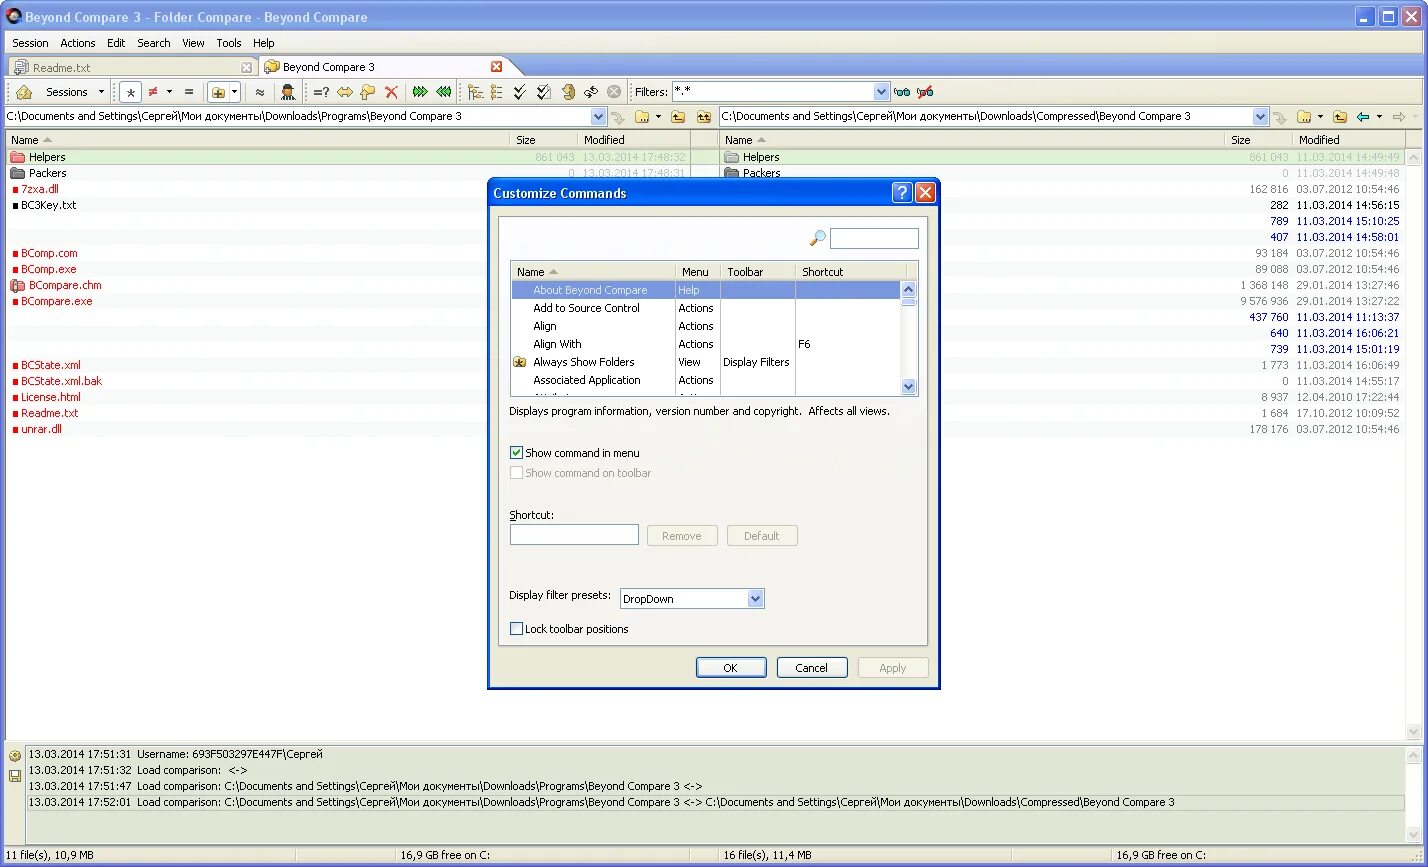
Task: Open the Edit menu
Action: tap(116, 43)
